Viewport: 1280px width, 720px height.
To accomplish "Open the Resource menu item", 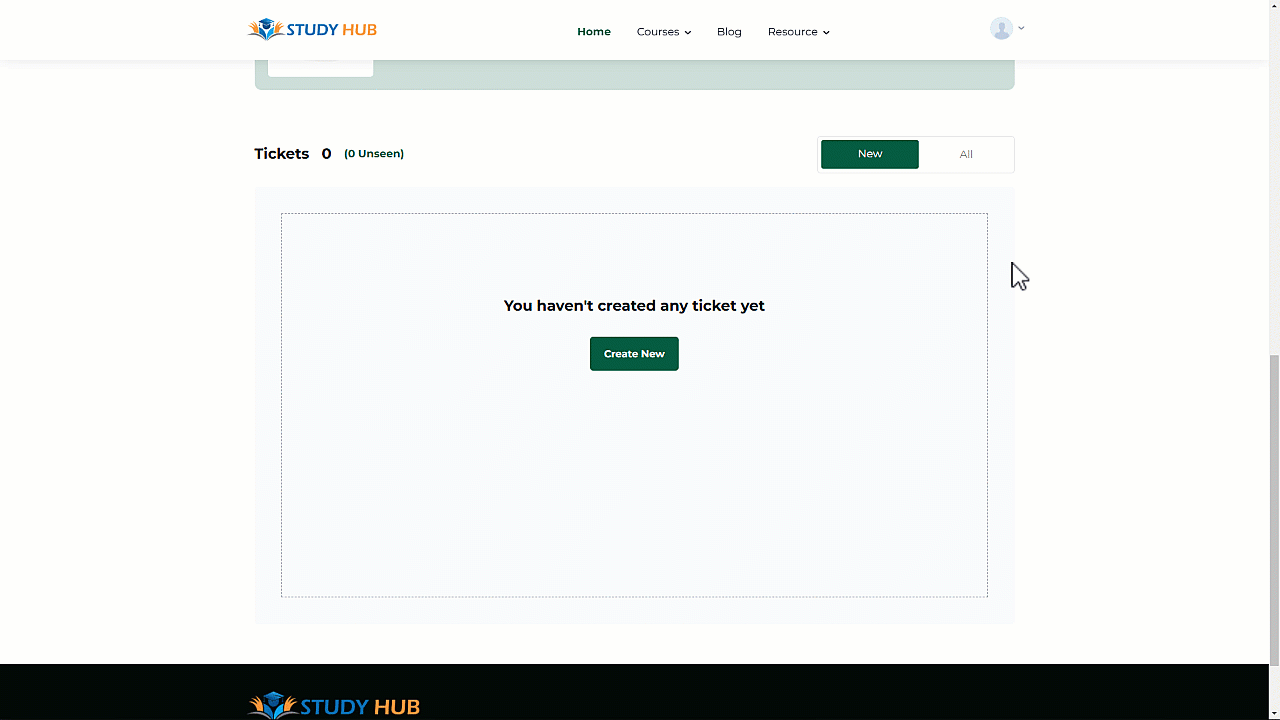I will pos(792,32).
